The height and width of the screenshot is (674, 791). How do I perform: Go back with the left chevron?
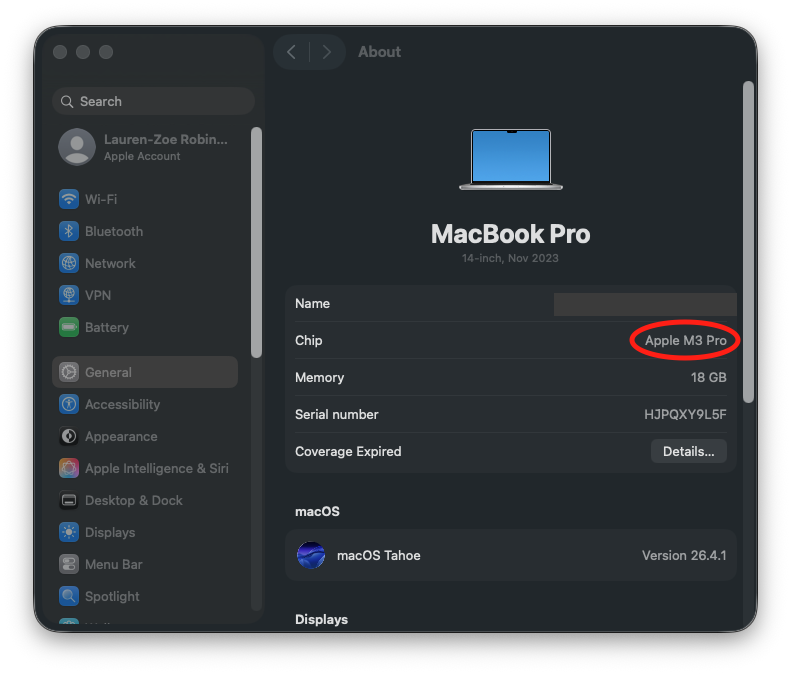(291, 52)
